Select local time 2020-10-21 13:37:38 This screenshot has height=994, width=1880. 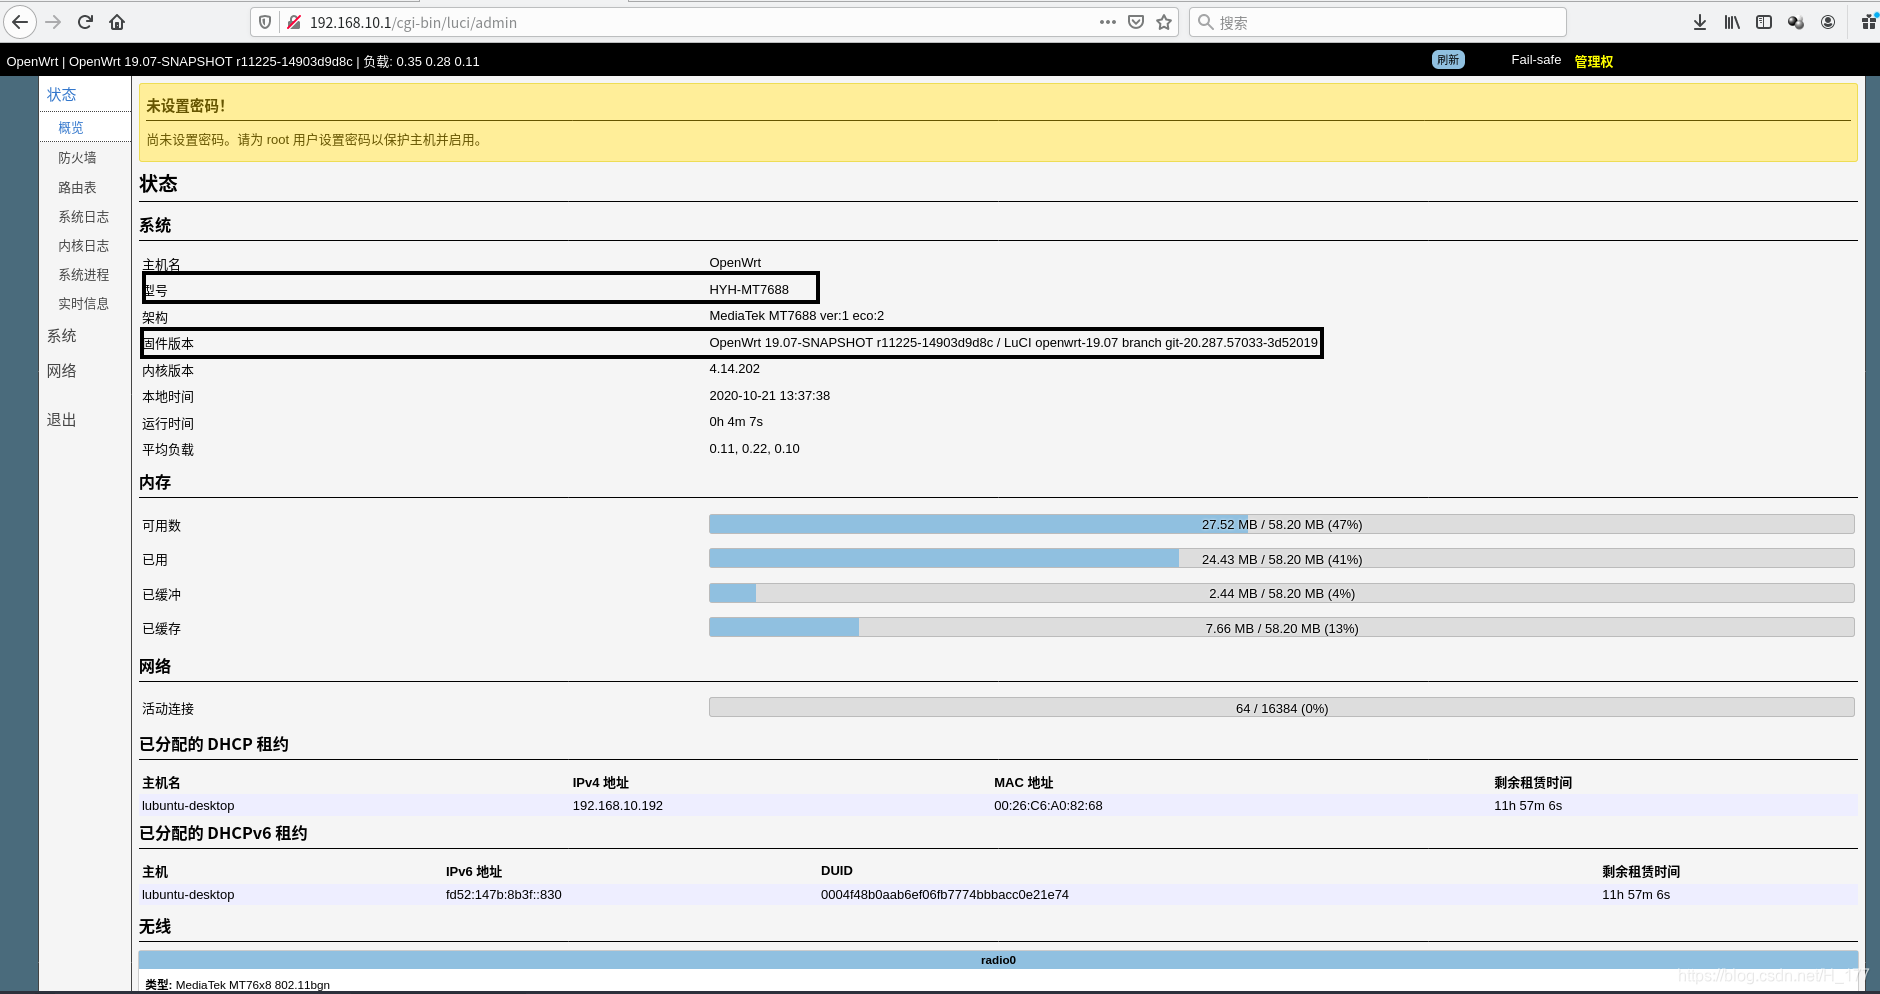770,396
